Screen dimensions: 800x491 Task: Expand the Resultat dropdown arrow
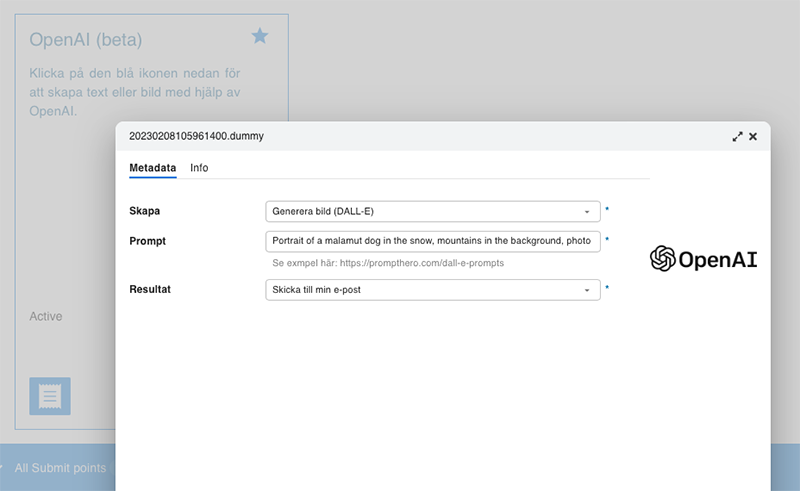click(587, 290)
